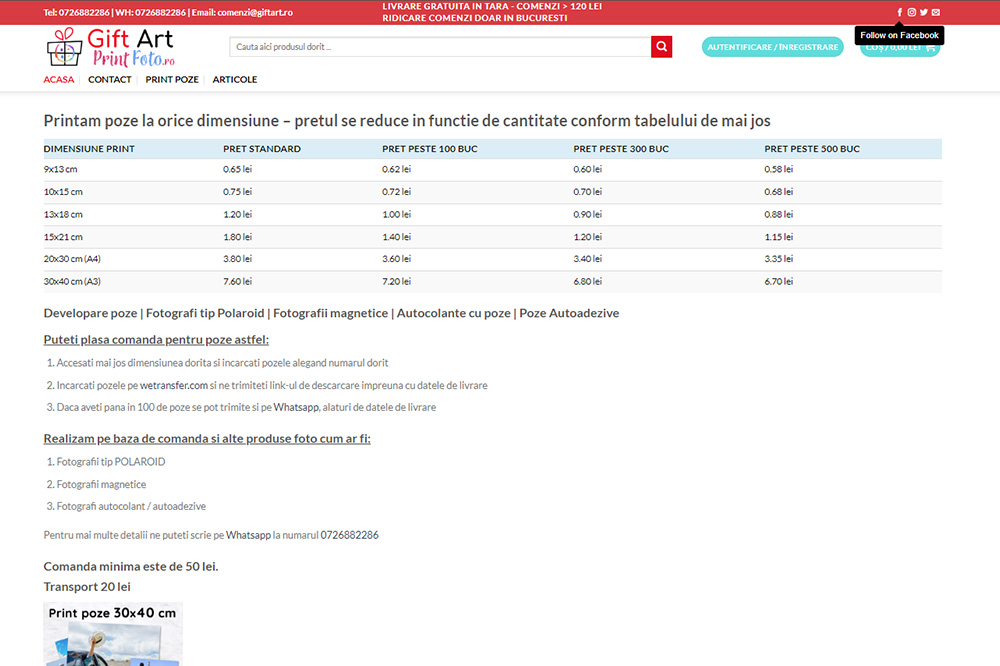Image resolution: width=1000 pixels, height=666 pixels.
Task: Click the envelope email icon
Action: 935,13
